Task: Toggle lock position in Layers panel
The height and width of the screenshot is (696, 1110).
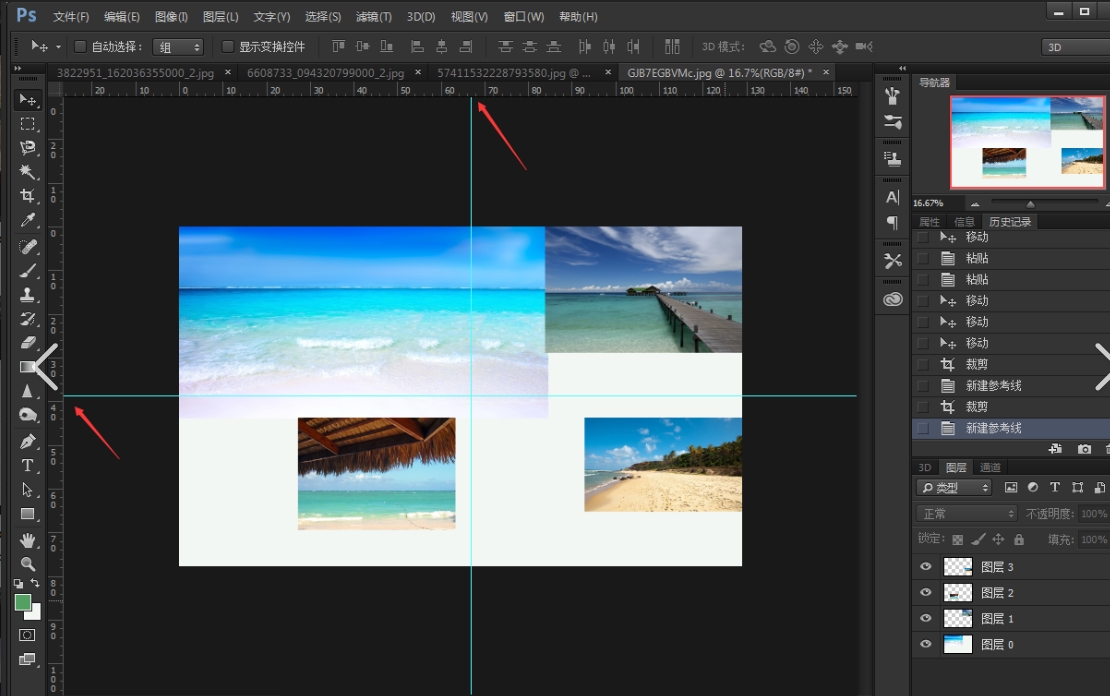Action: pyautogui.click(x=998, y=540)
